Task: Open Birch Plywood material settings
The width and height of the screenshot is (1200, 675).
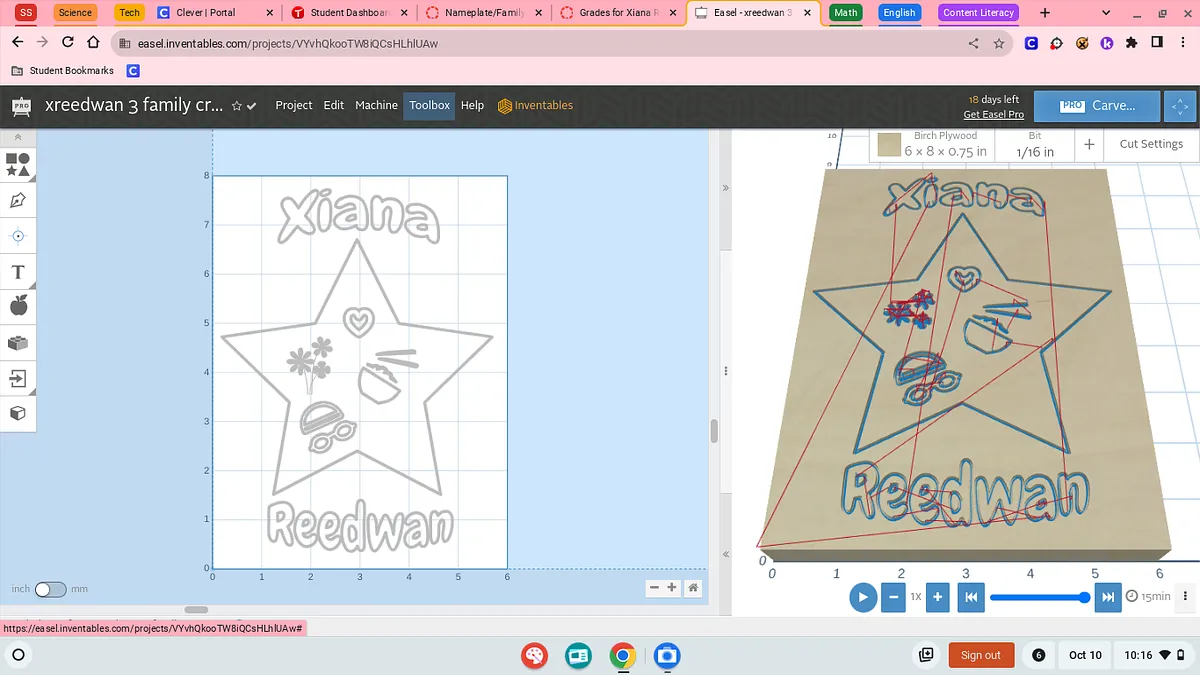Action: click(931, 144)
